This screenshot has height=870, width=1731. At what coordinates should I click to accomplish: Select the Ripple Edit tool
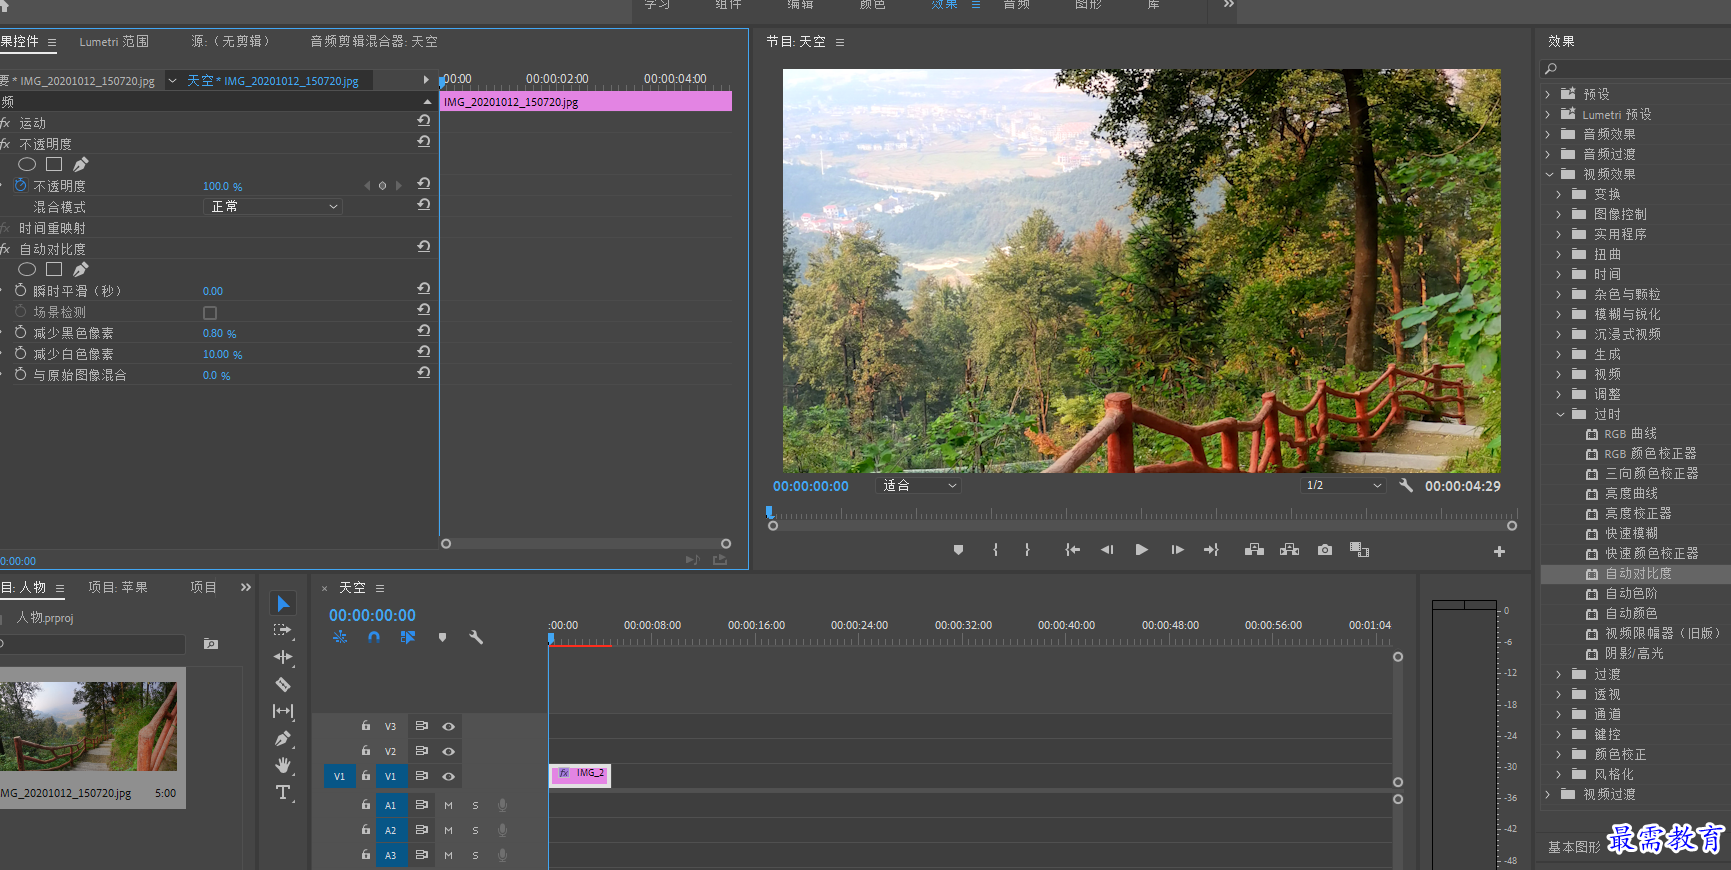coord(283,657)
